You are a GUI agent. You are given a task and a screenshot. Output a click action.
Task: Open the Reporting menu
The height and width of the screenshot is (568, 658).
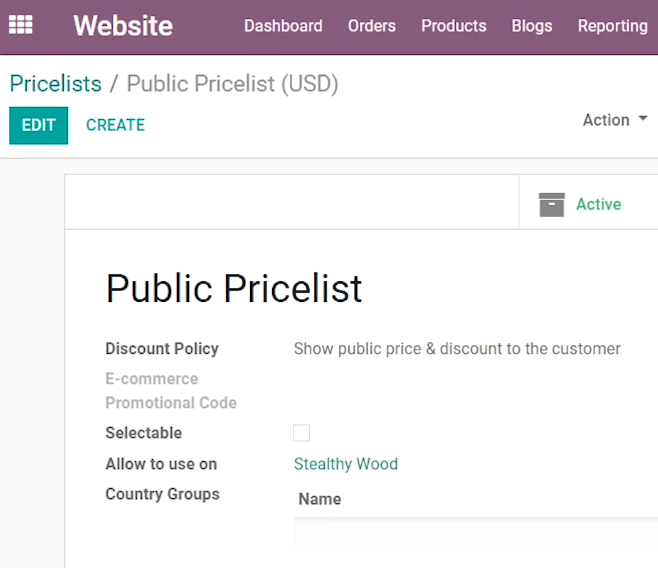pyautogui.click(x=613, y=26)
